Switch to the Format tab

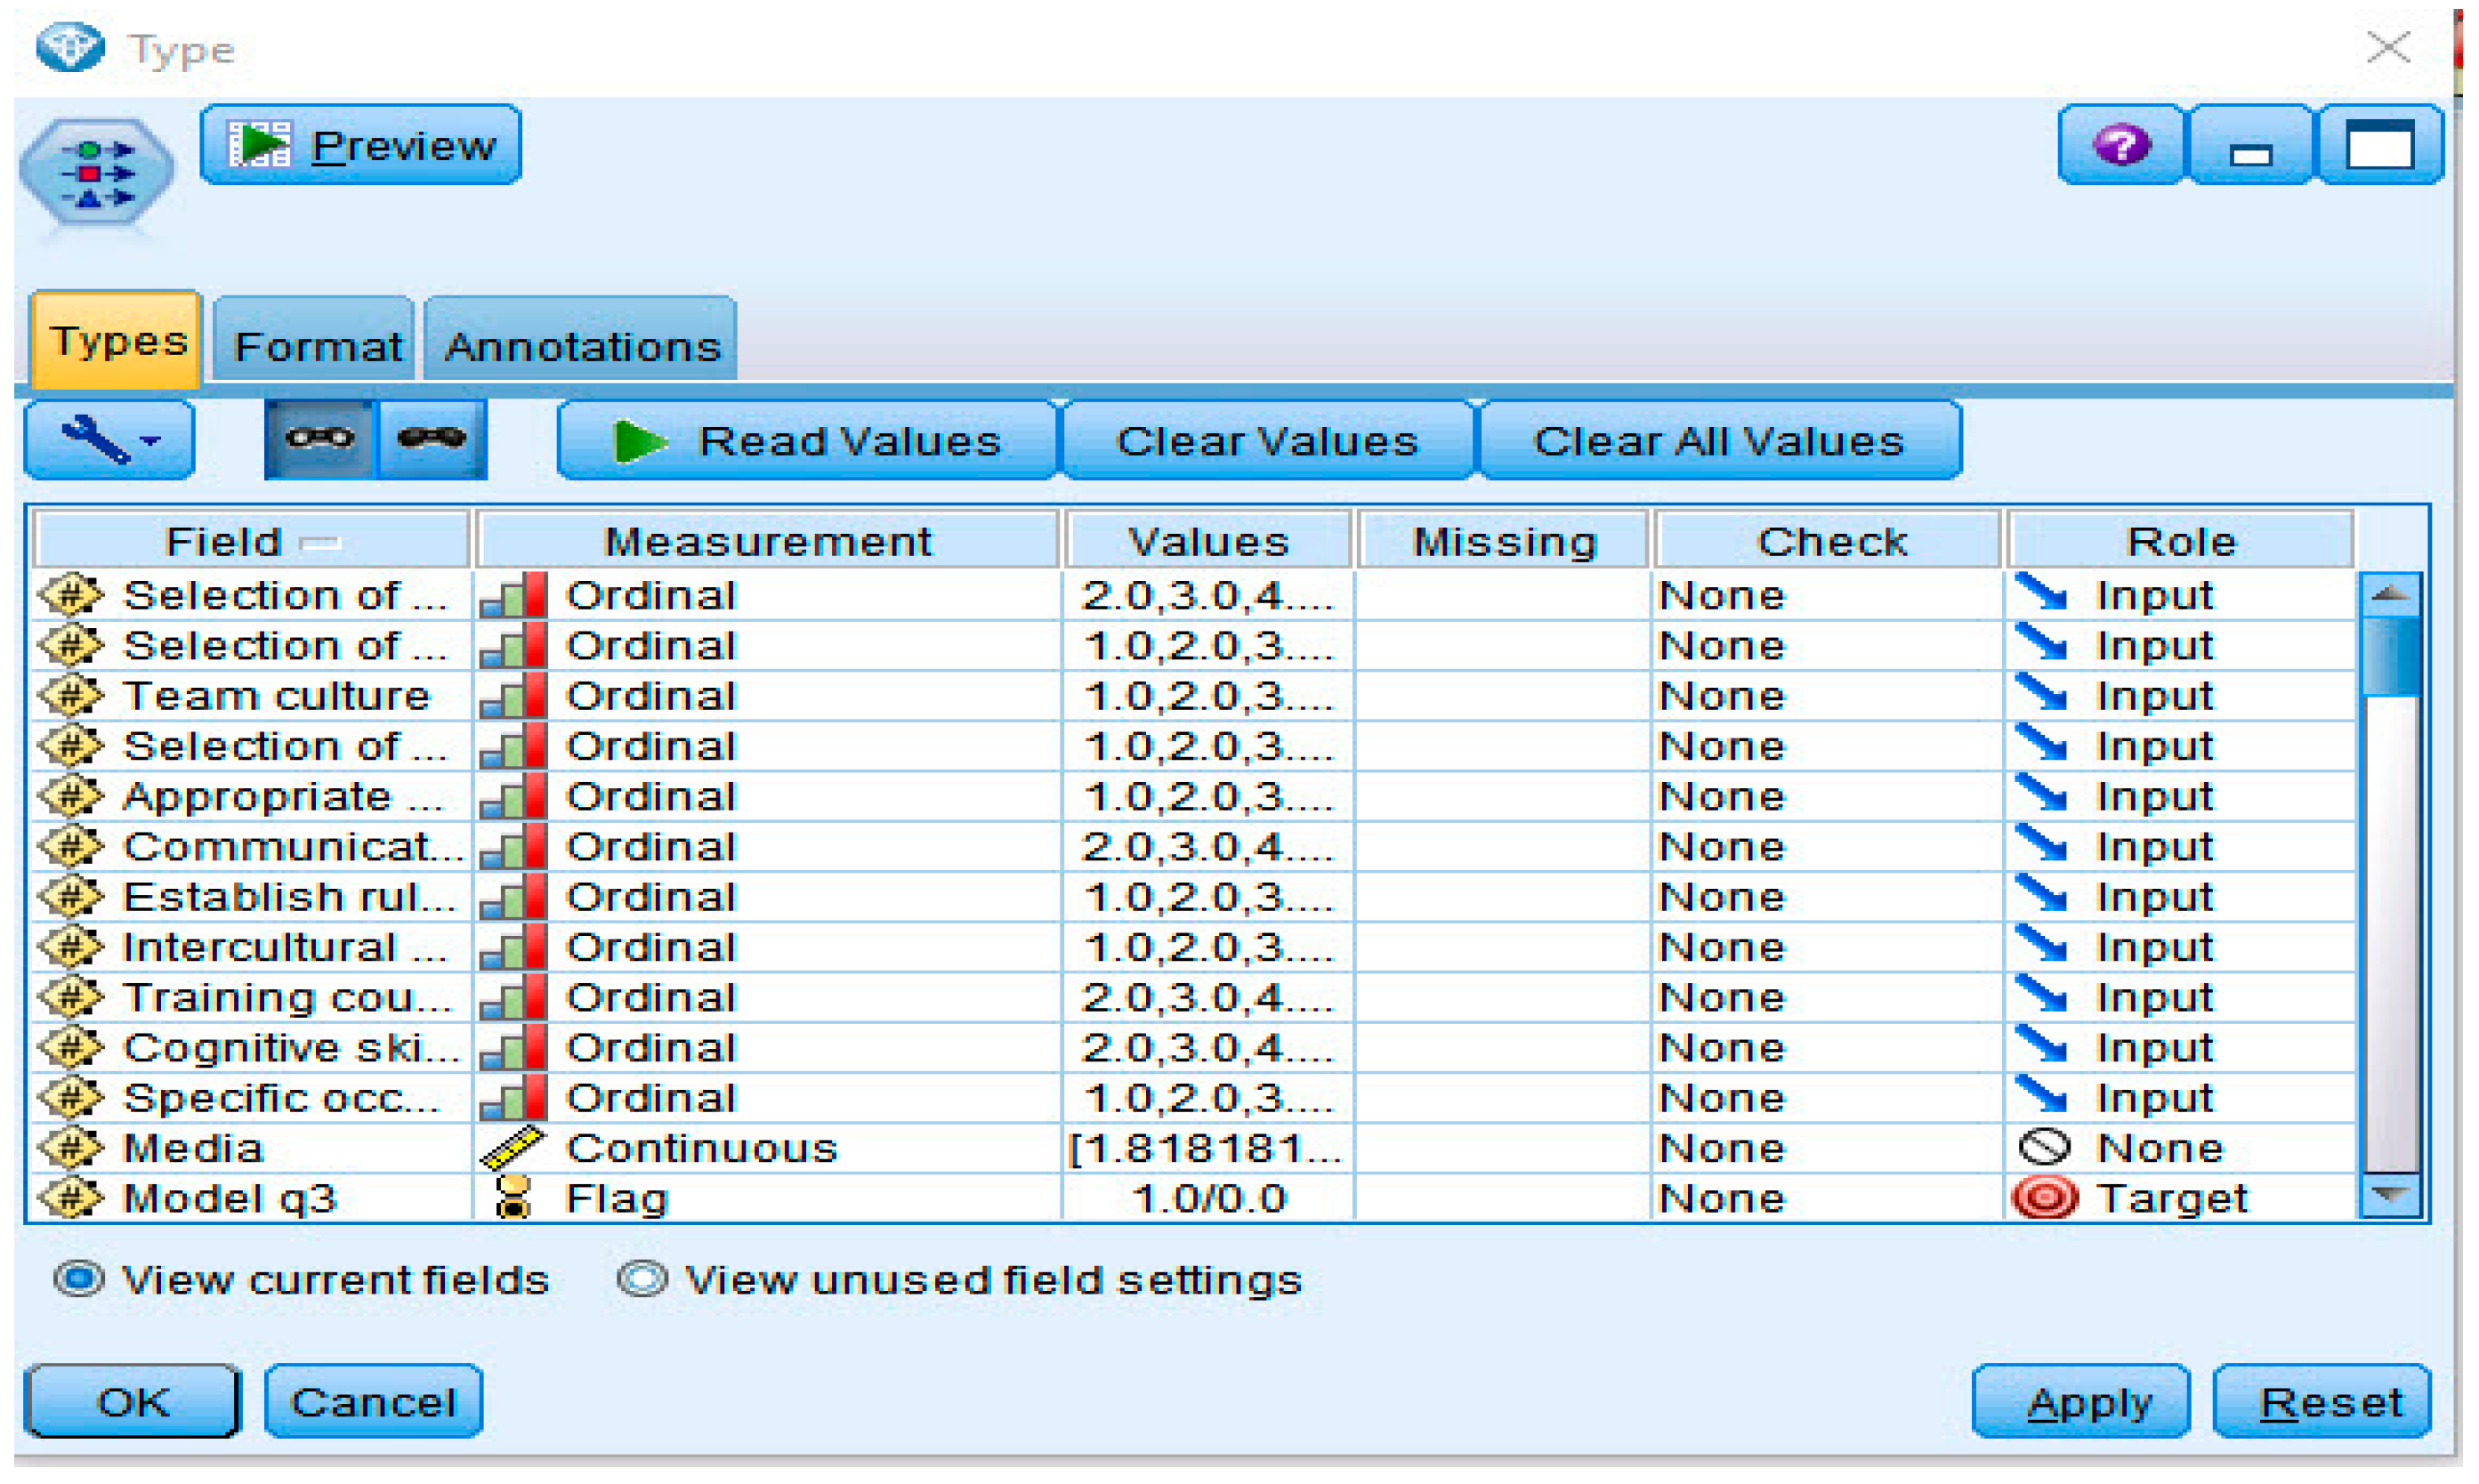(x=317, y=346)
